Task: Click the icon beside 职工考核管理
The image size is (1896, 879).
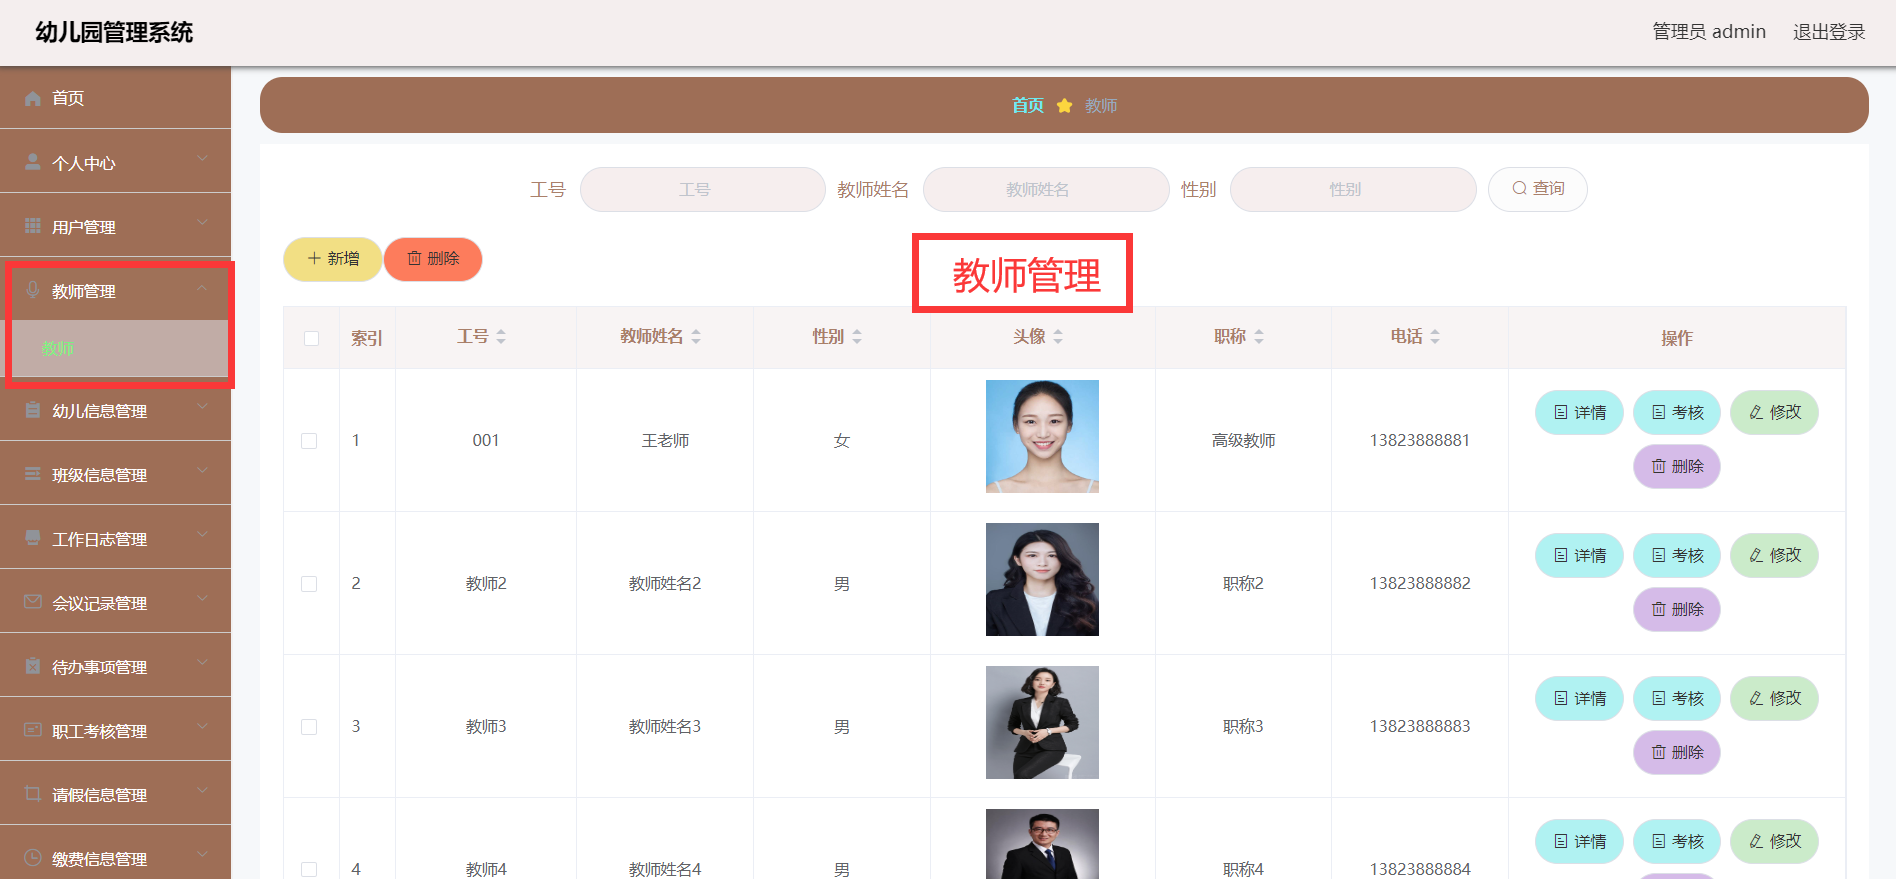Action: (x=33, y=730)
